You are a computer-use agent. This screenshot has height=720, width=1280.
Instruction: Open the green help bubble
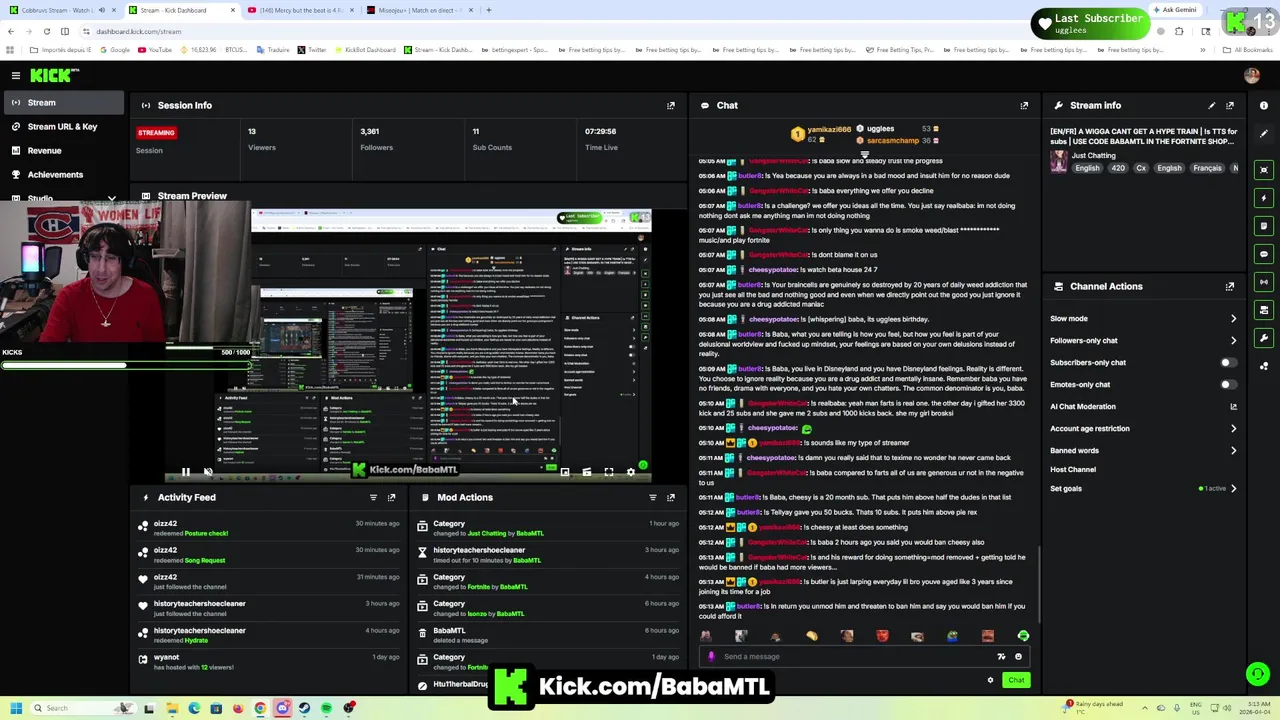[x=1258, y=675]
